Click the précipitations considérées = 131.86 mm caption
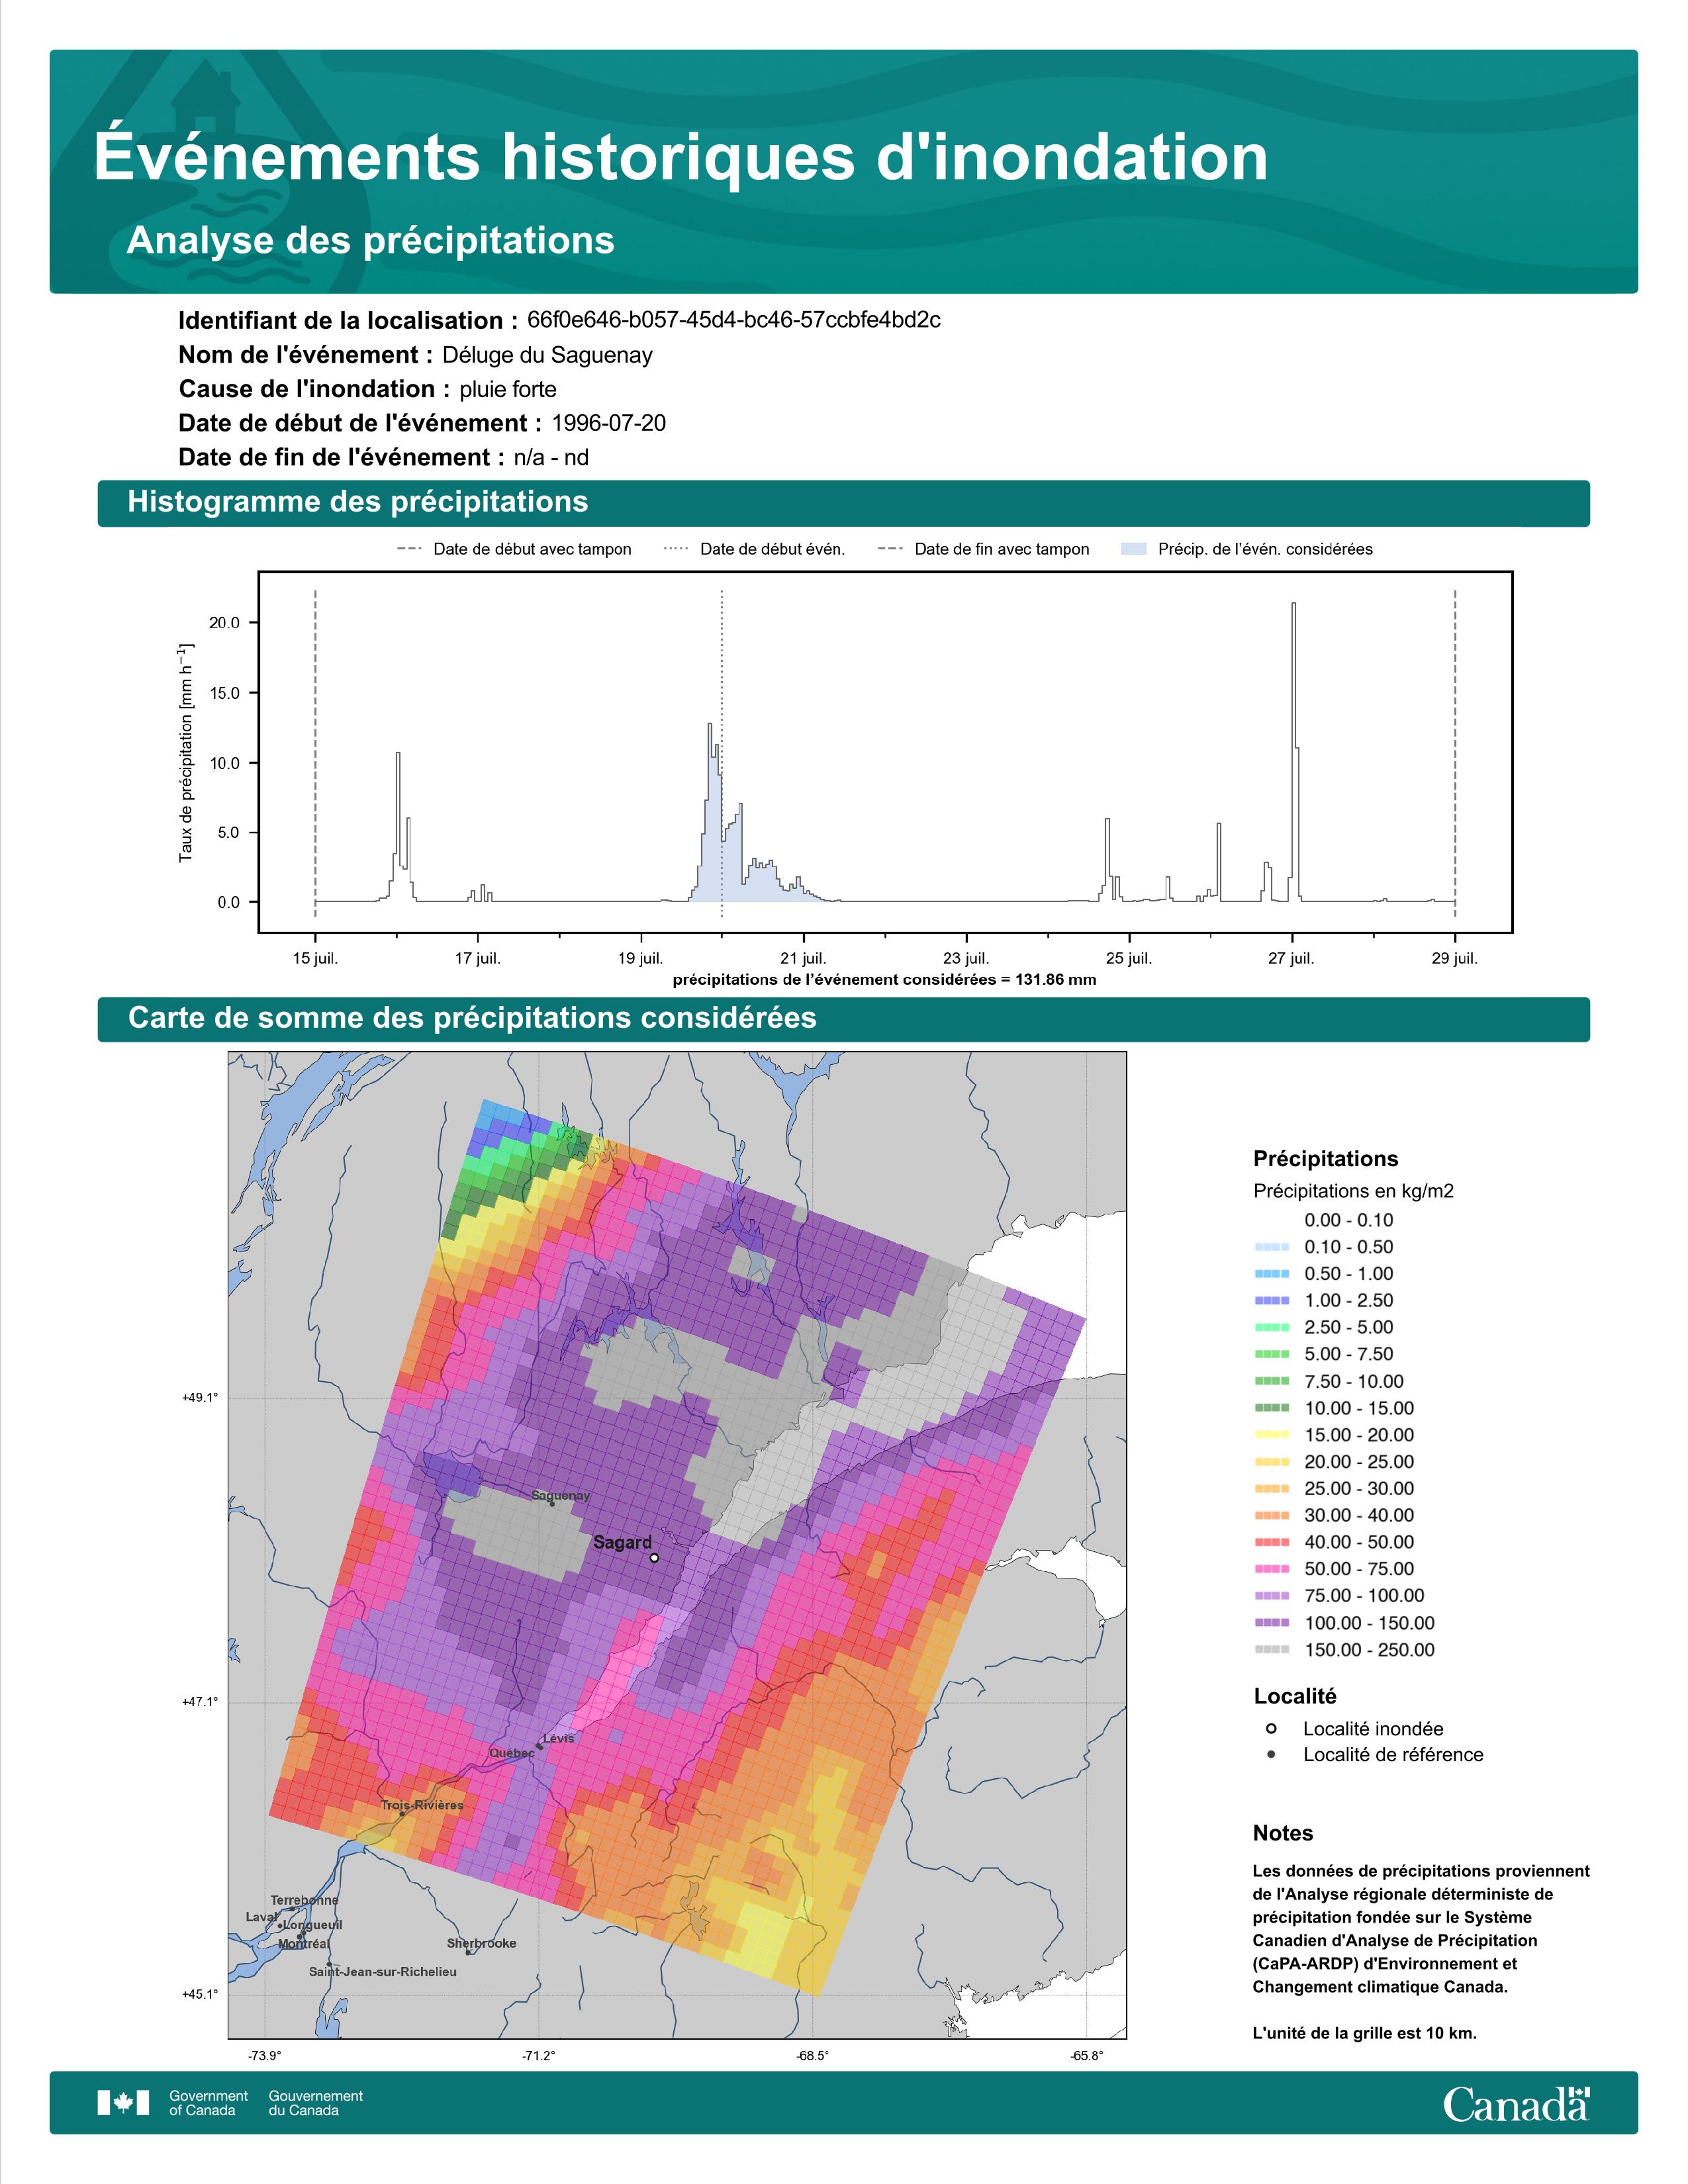 884,980
